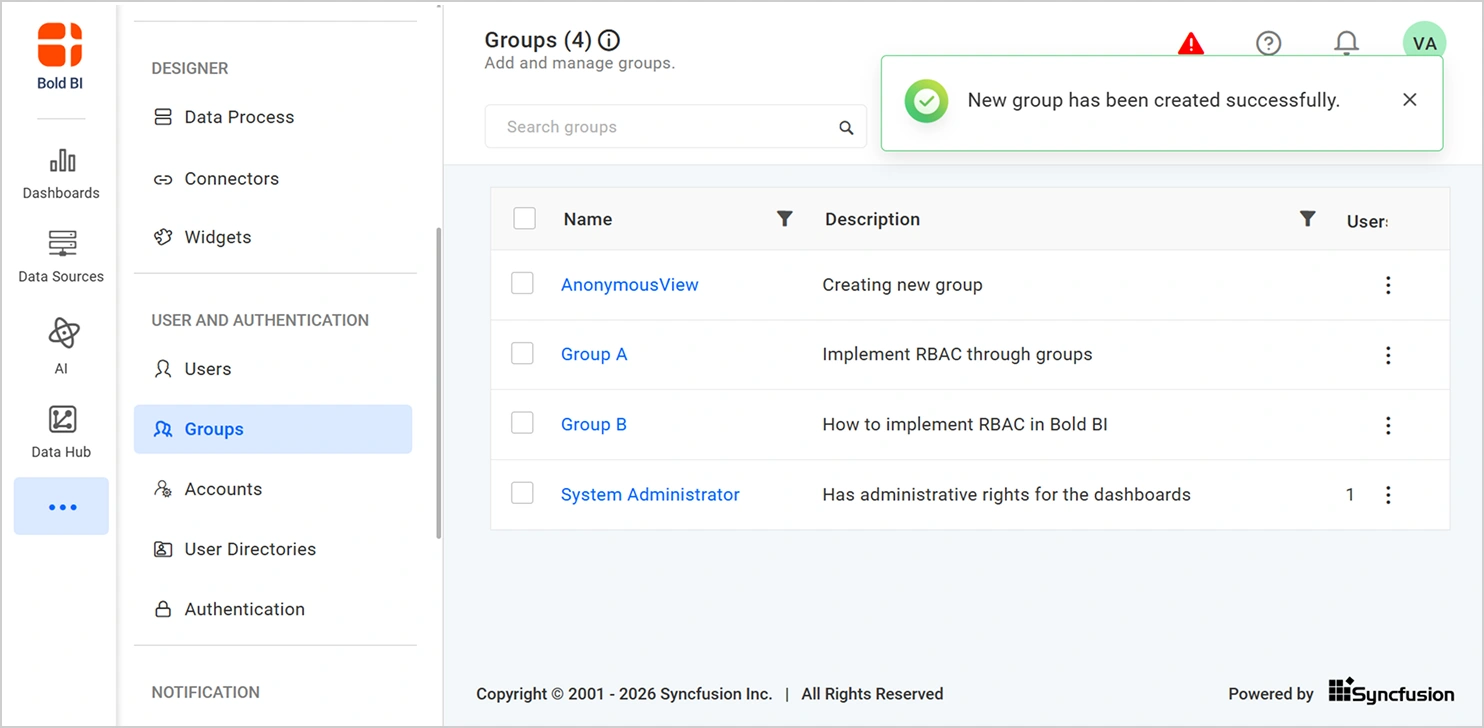1484x728 pixels.
Task: Go to User Directories settings
Action: point(273,549)
